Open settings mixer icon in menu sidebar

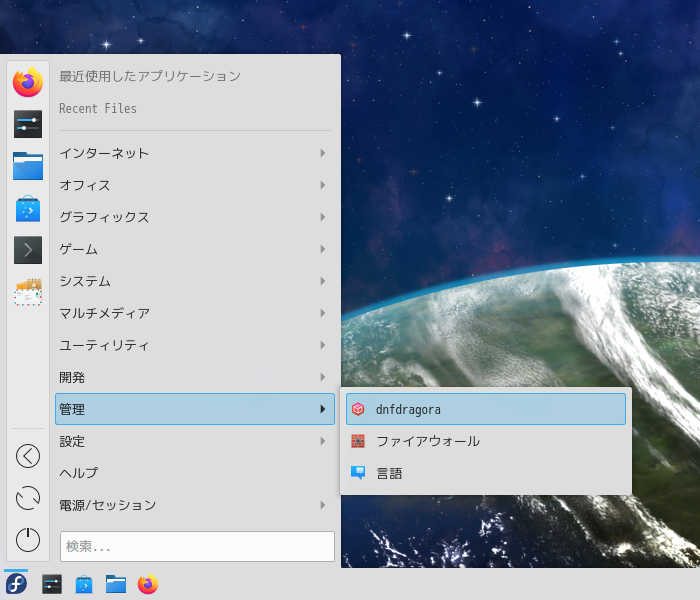pos(28,124)
